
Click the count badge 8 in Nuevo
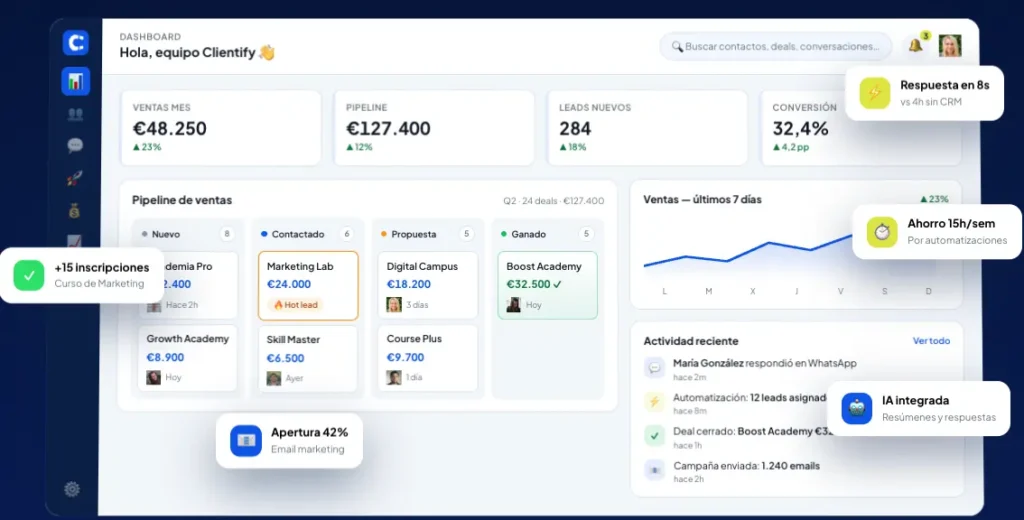coord(227,234)
